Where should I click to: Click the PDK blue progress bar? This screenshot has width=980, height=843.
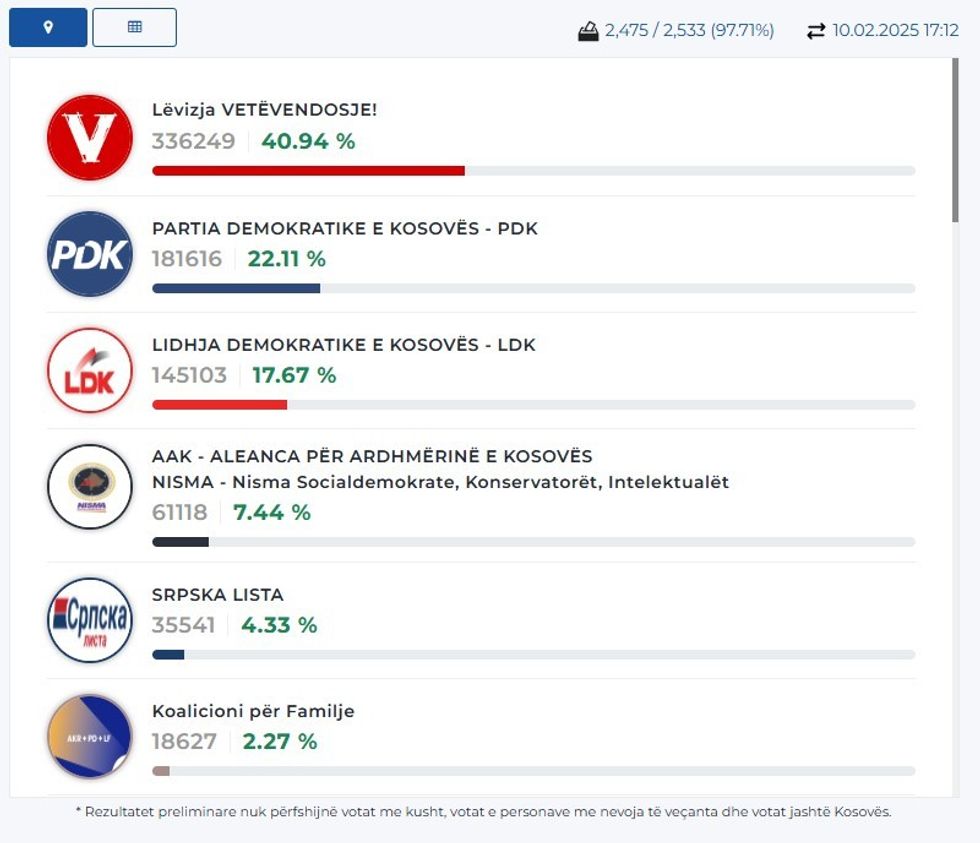(236, 288)
